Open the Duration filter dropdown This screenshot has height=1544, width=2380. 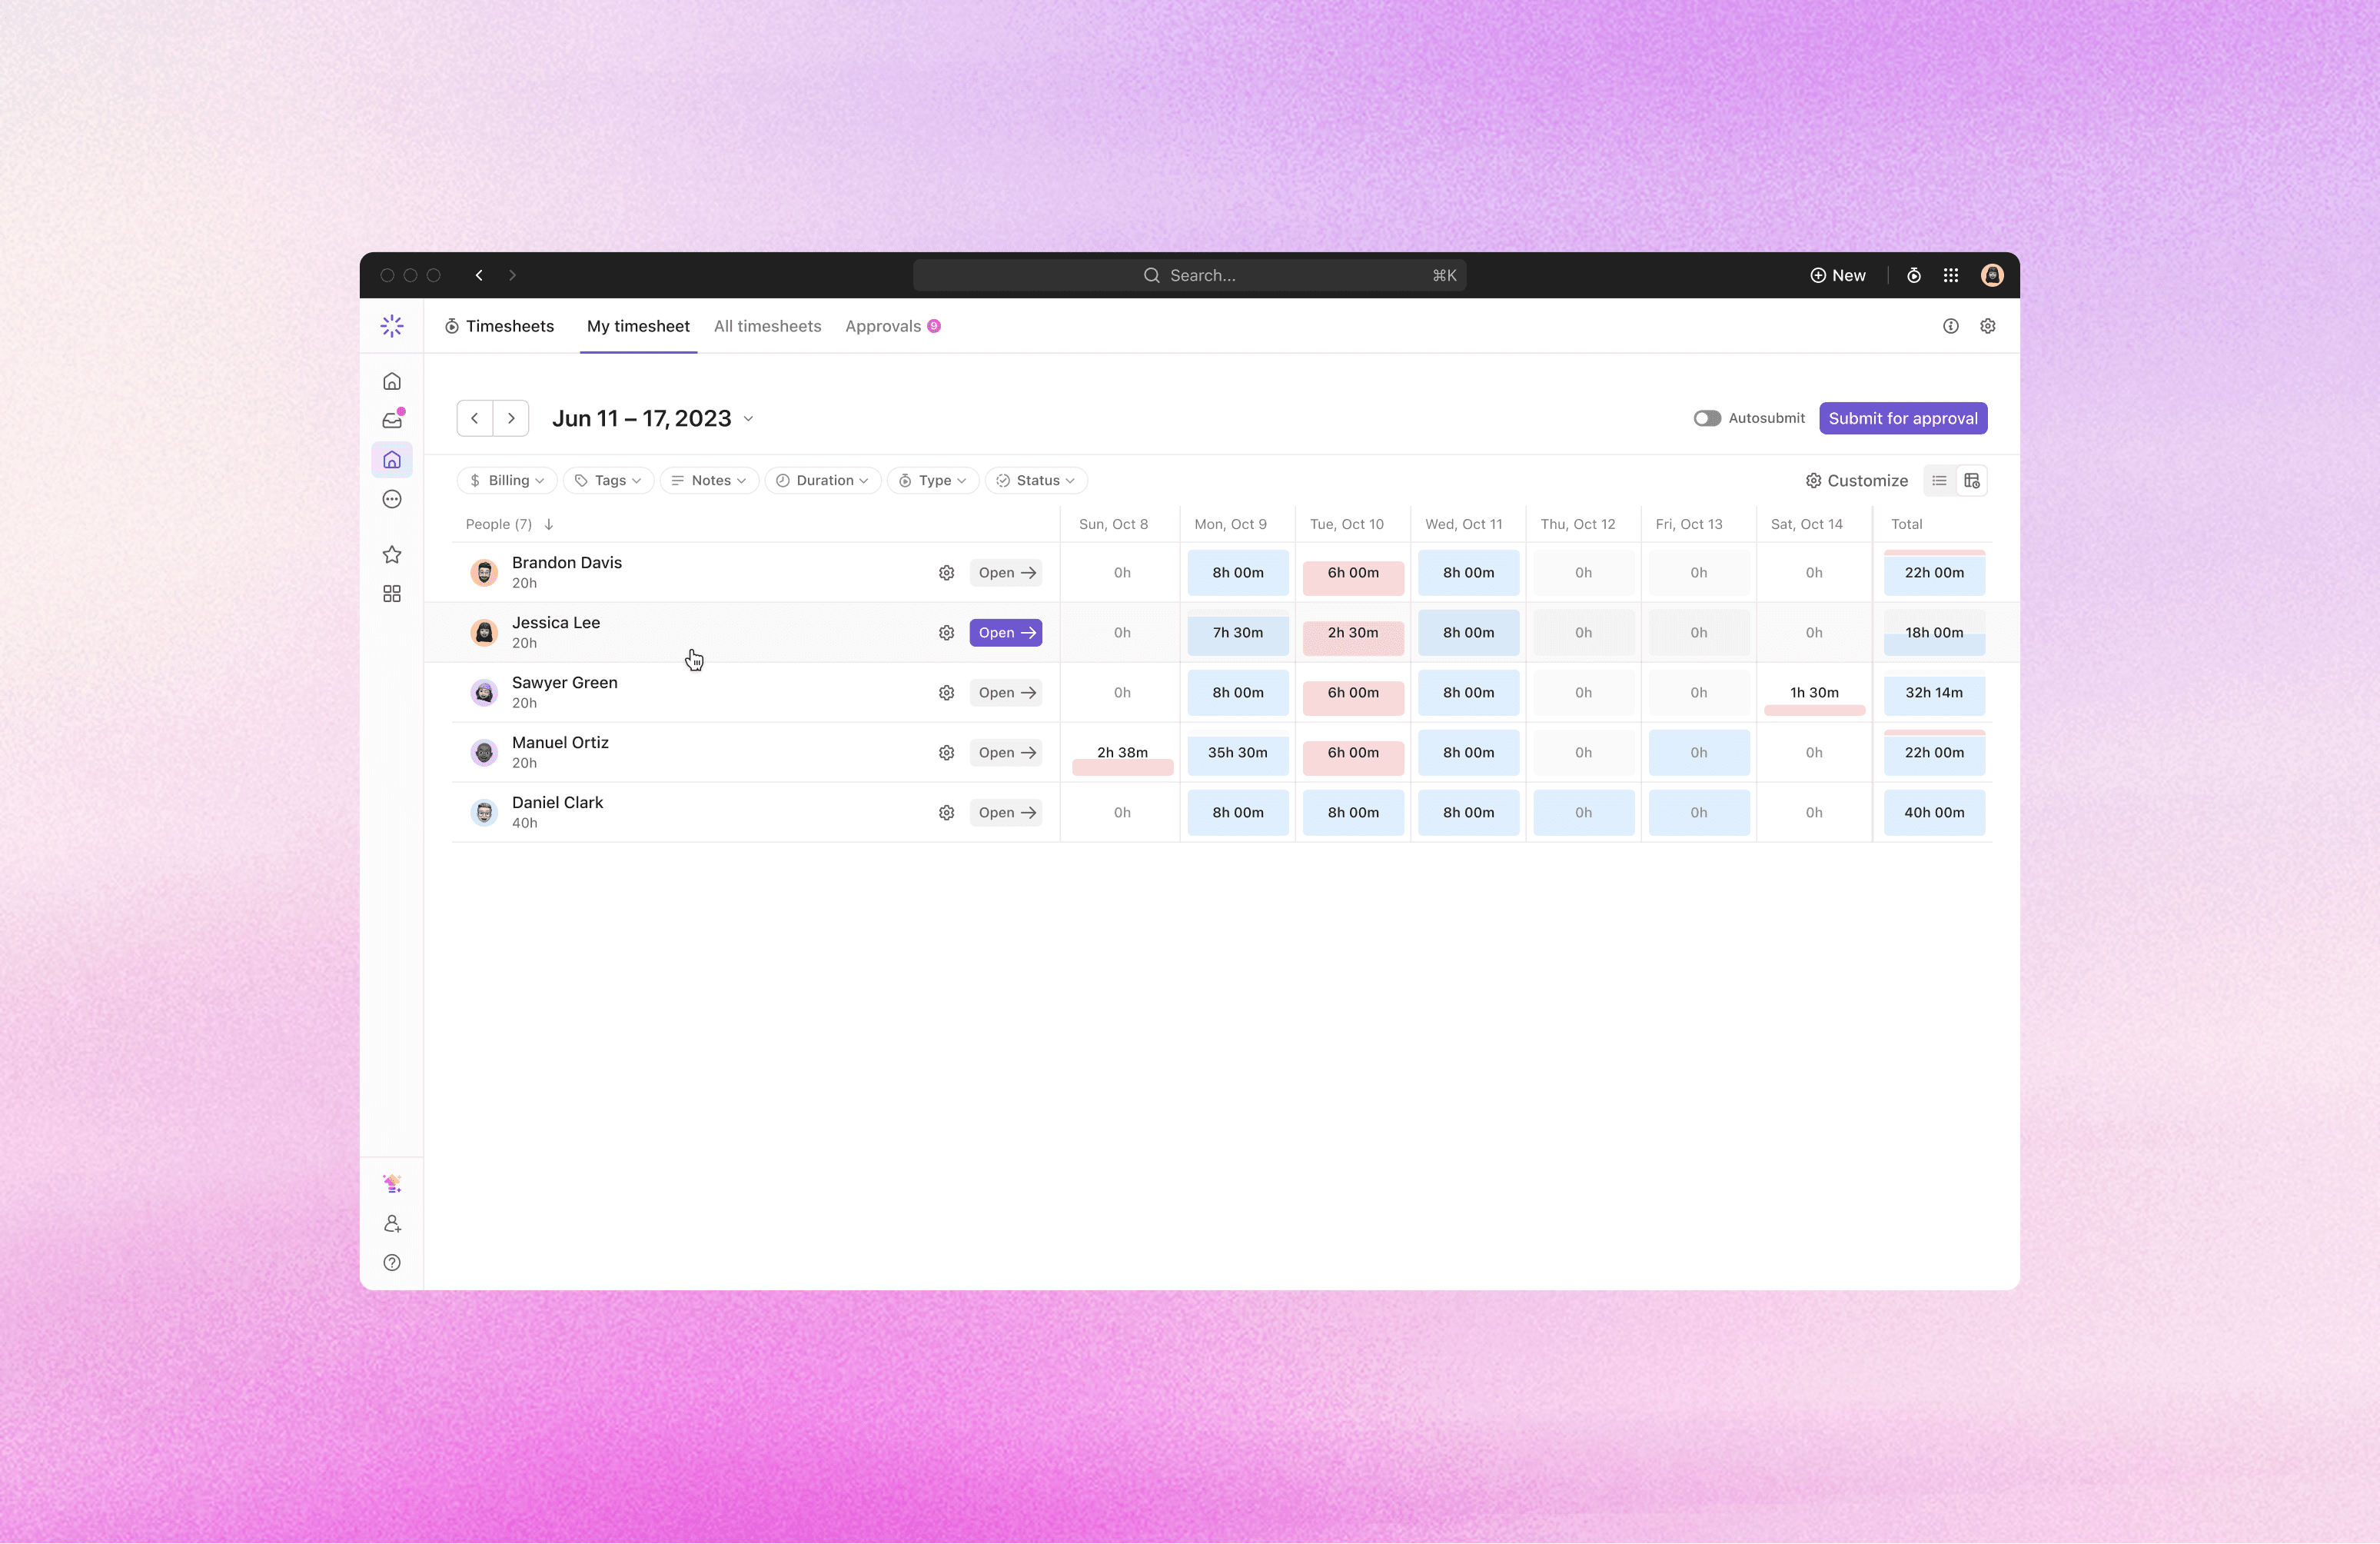pyautogui.click(x=823, y=481)
